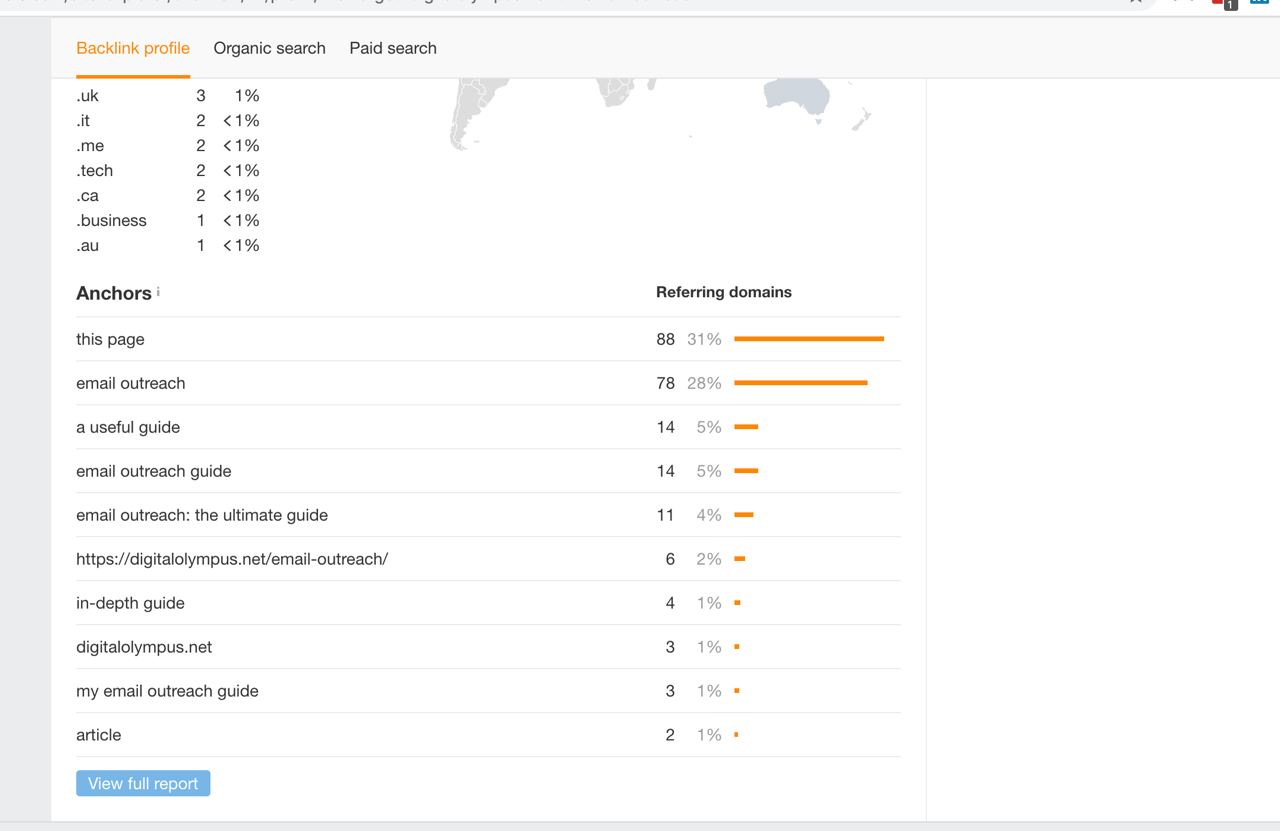This screenshot has height=831, width=1280.
Task: Click the 'article' anchor row
Action: (98, 735)
